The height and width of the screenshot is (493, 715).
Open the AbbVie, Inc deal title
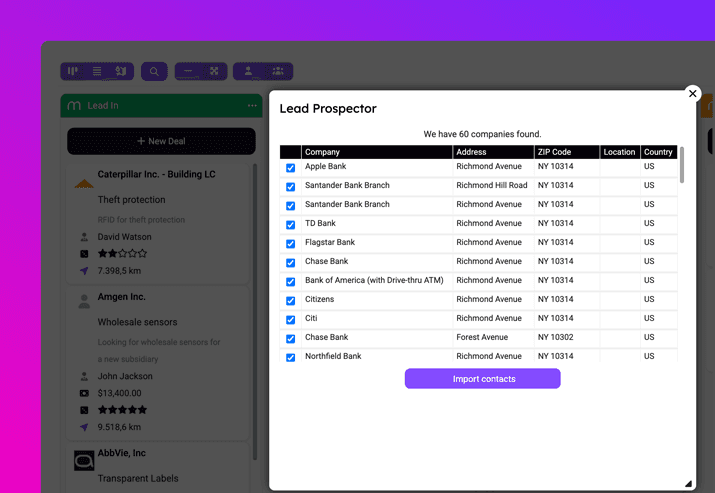[x=122, y=453]
